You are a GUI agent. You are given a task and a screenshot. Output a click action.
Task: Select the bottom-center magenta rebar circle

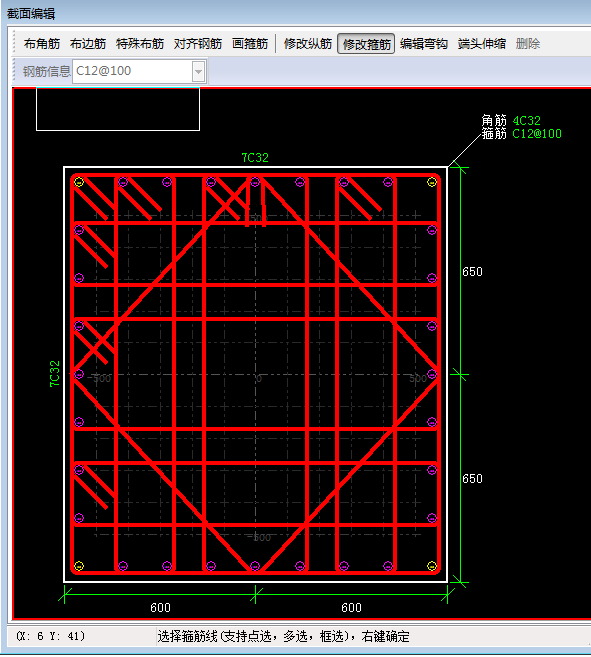(255, 566)
